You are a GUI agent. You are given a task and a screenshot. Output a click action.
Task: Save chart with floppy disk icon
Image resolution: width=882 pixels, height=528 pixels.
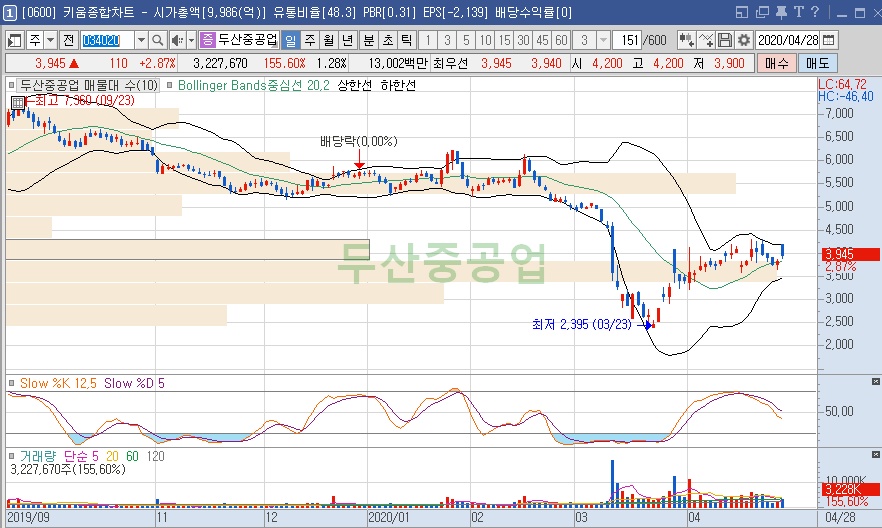(x=725, y=40)
